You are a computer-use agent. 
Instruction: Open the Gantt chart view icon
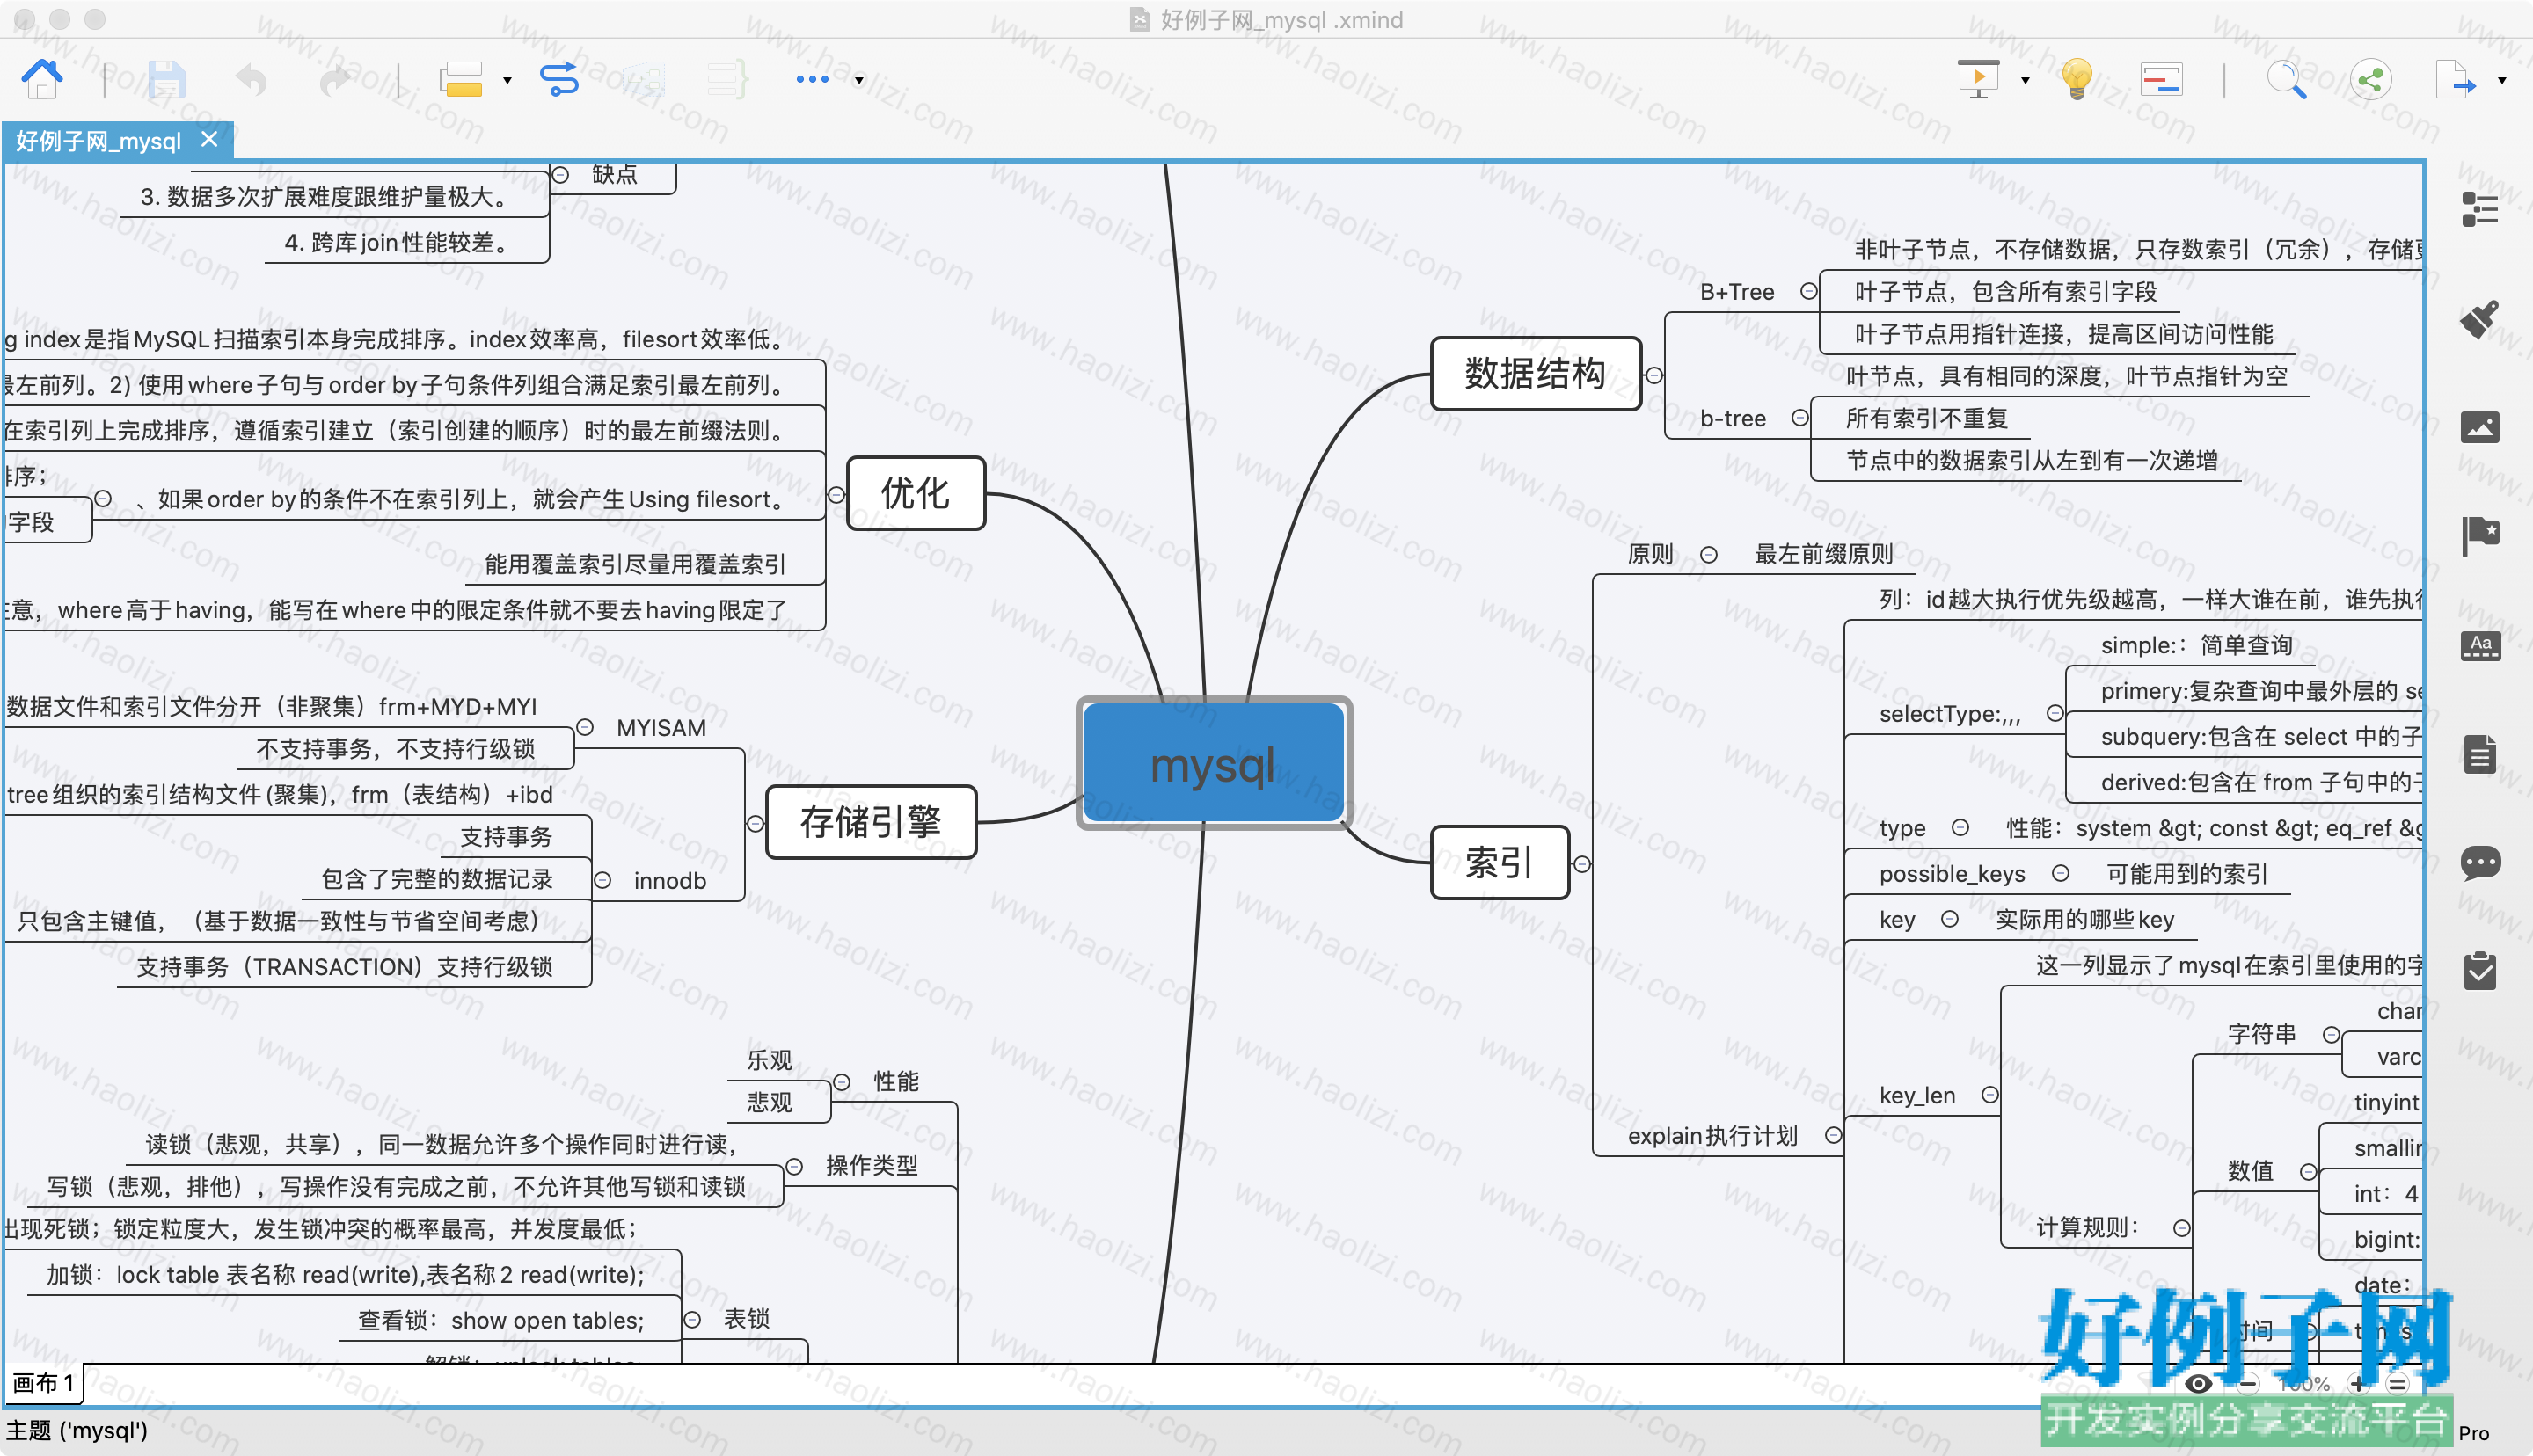[x=2161, y=79]
